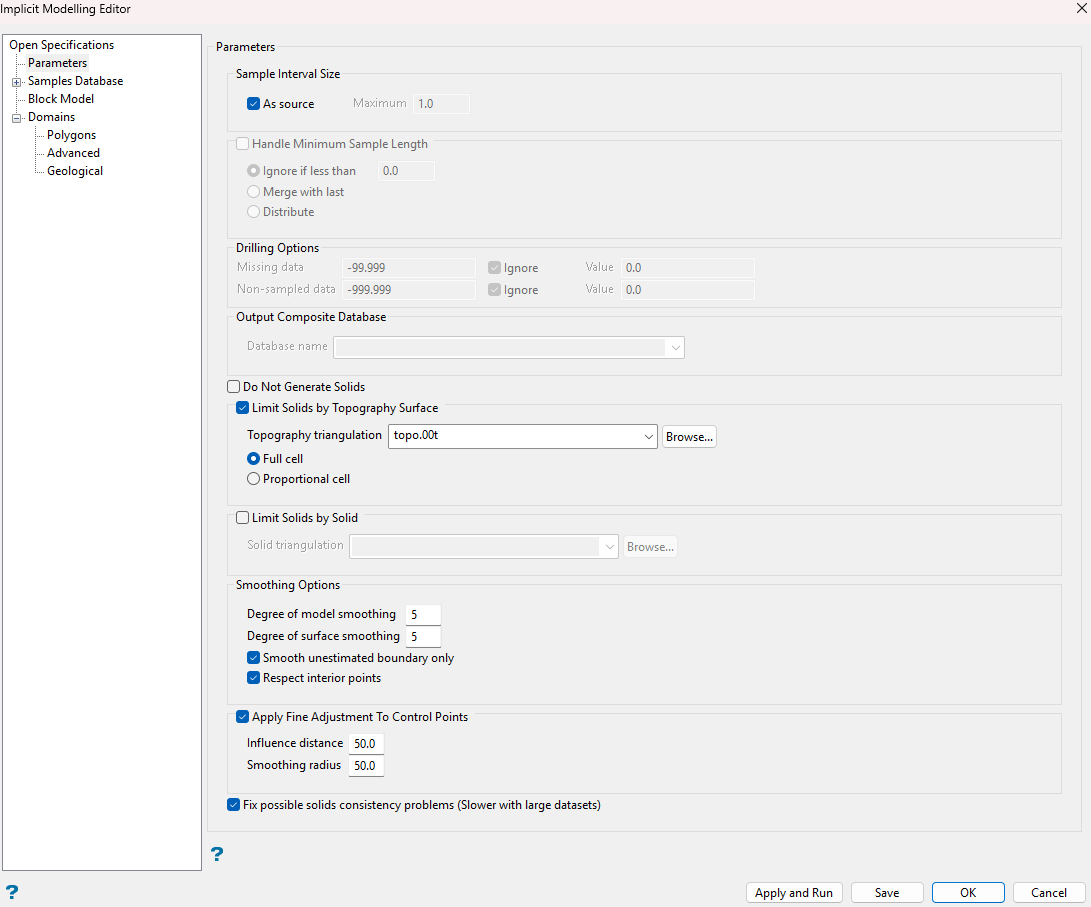
Task: Confirm with the OK button
Action: point(968,892)
